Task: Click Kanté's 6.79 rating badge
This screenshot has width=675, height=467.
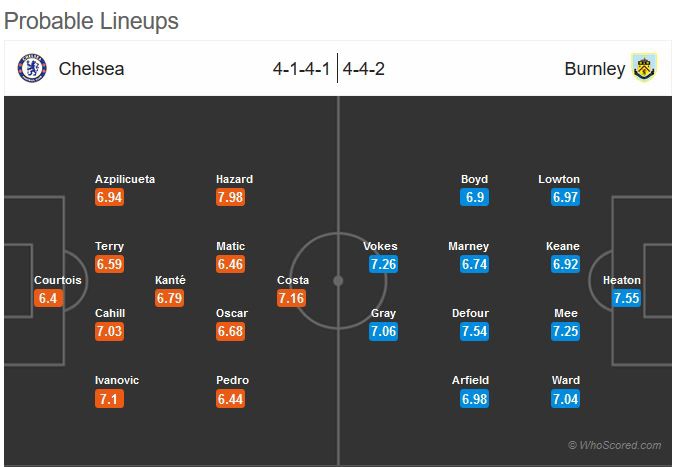Action: (169, 298)
